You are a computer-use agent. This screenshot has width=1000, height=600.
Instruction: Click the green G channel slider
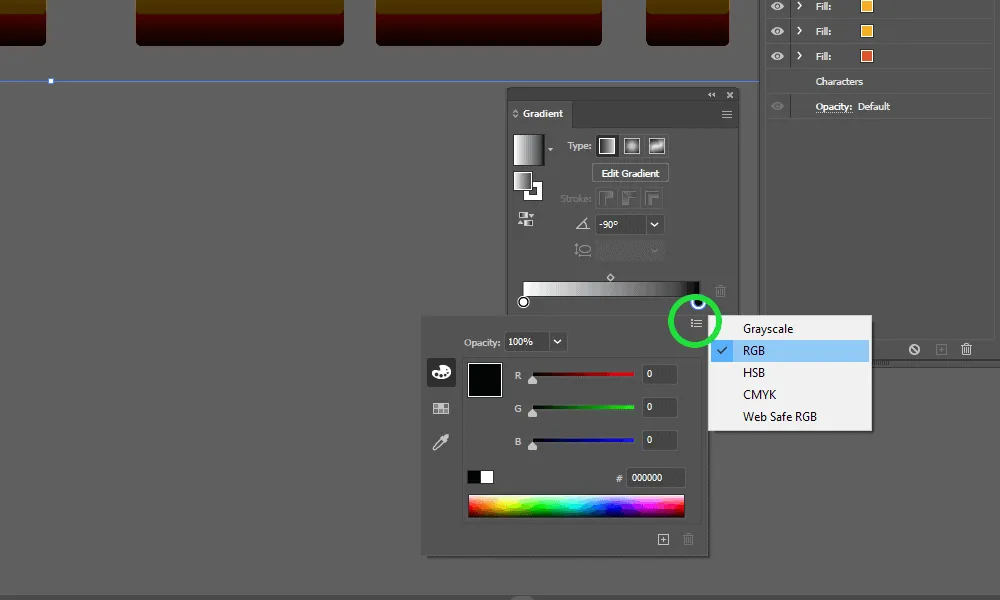point(583,407)
